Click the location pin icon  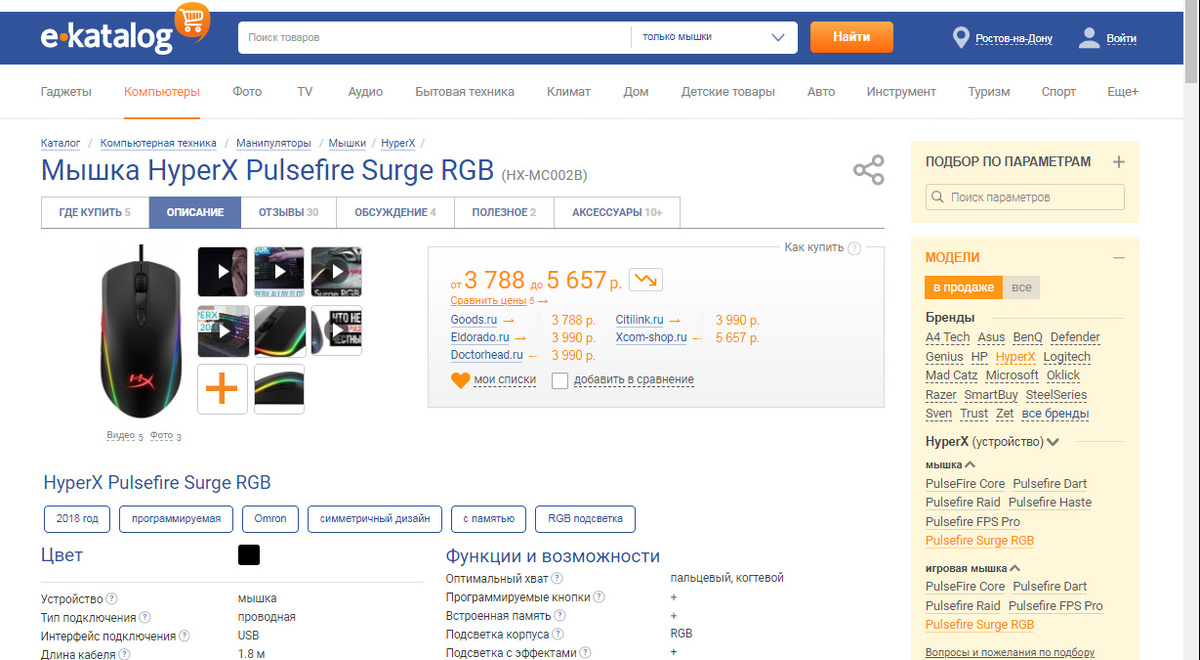(961, 38)
